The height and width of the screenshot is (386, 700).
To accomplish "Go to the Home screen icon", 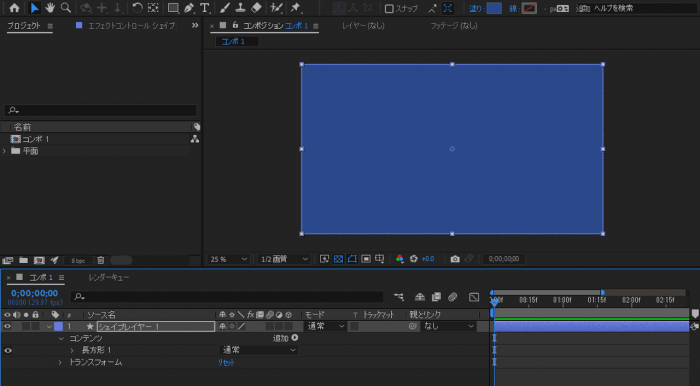I will (14, 8).
